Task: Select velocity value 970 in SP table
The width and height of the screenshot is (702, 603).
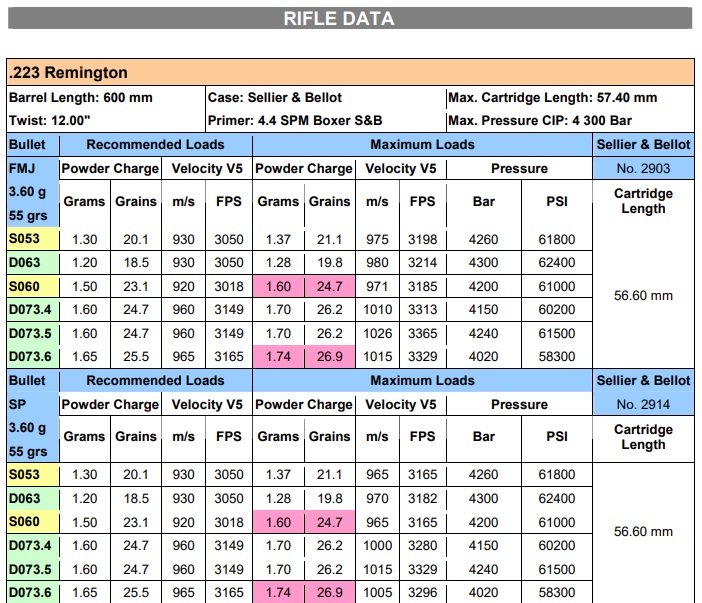Action: click(377, 499)
